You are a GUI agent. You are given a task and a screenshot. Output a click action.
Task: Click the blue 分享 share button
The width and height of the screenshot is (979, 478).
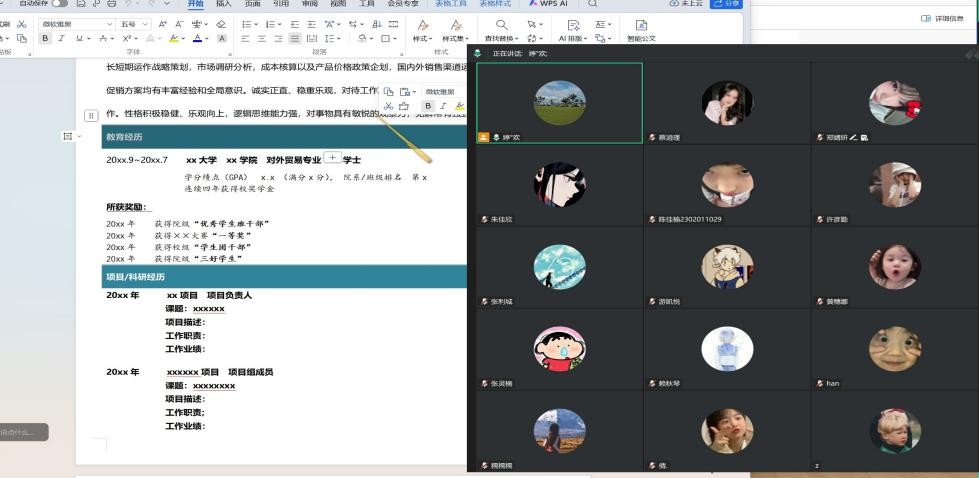point(726,4)
